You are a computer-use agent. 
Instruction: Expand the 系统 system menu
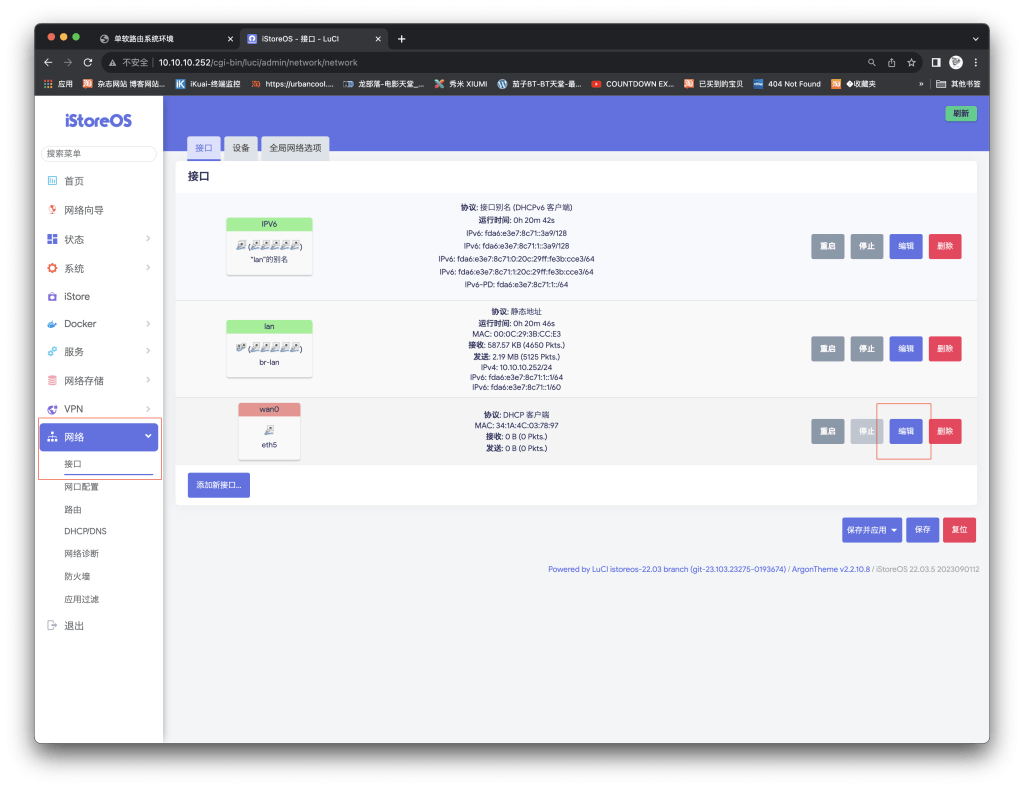(x=147, y=268)
